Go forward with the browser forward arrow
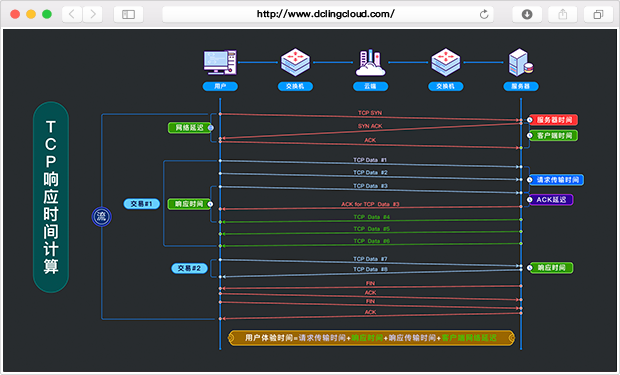Viewport: 620px width, 375px height. [x=93, y=15]
